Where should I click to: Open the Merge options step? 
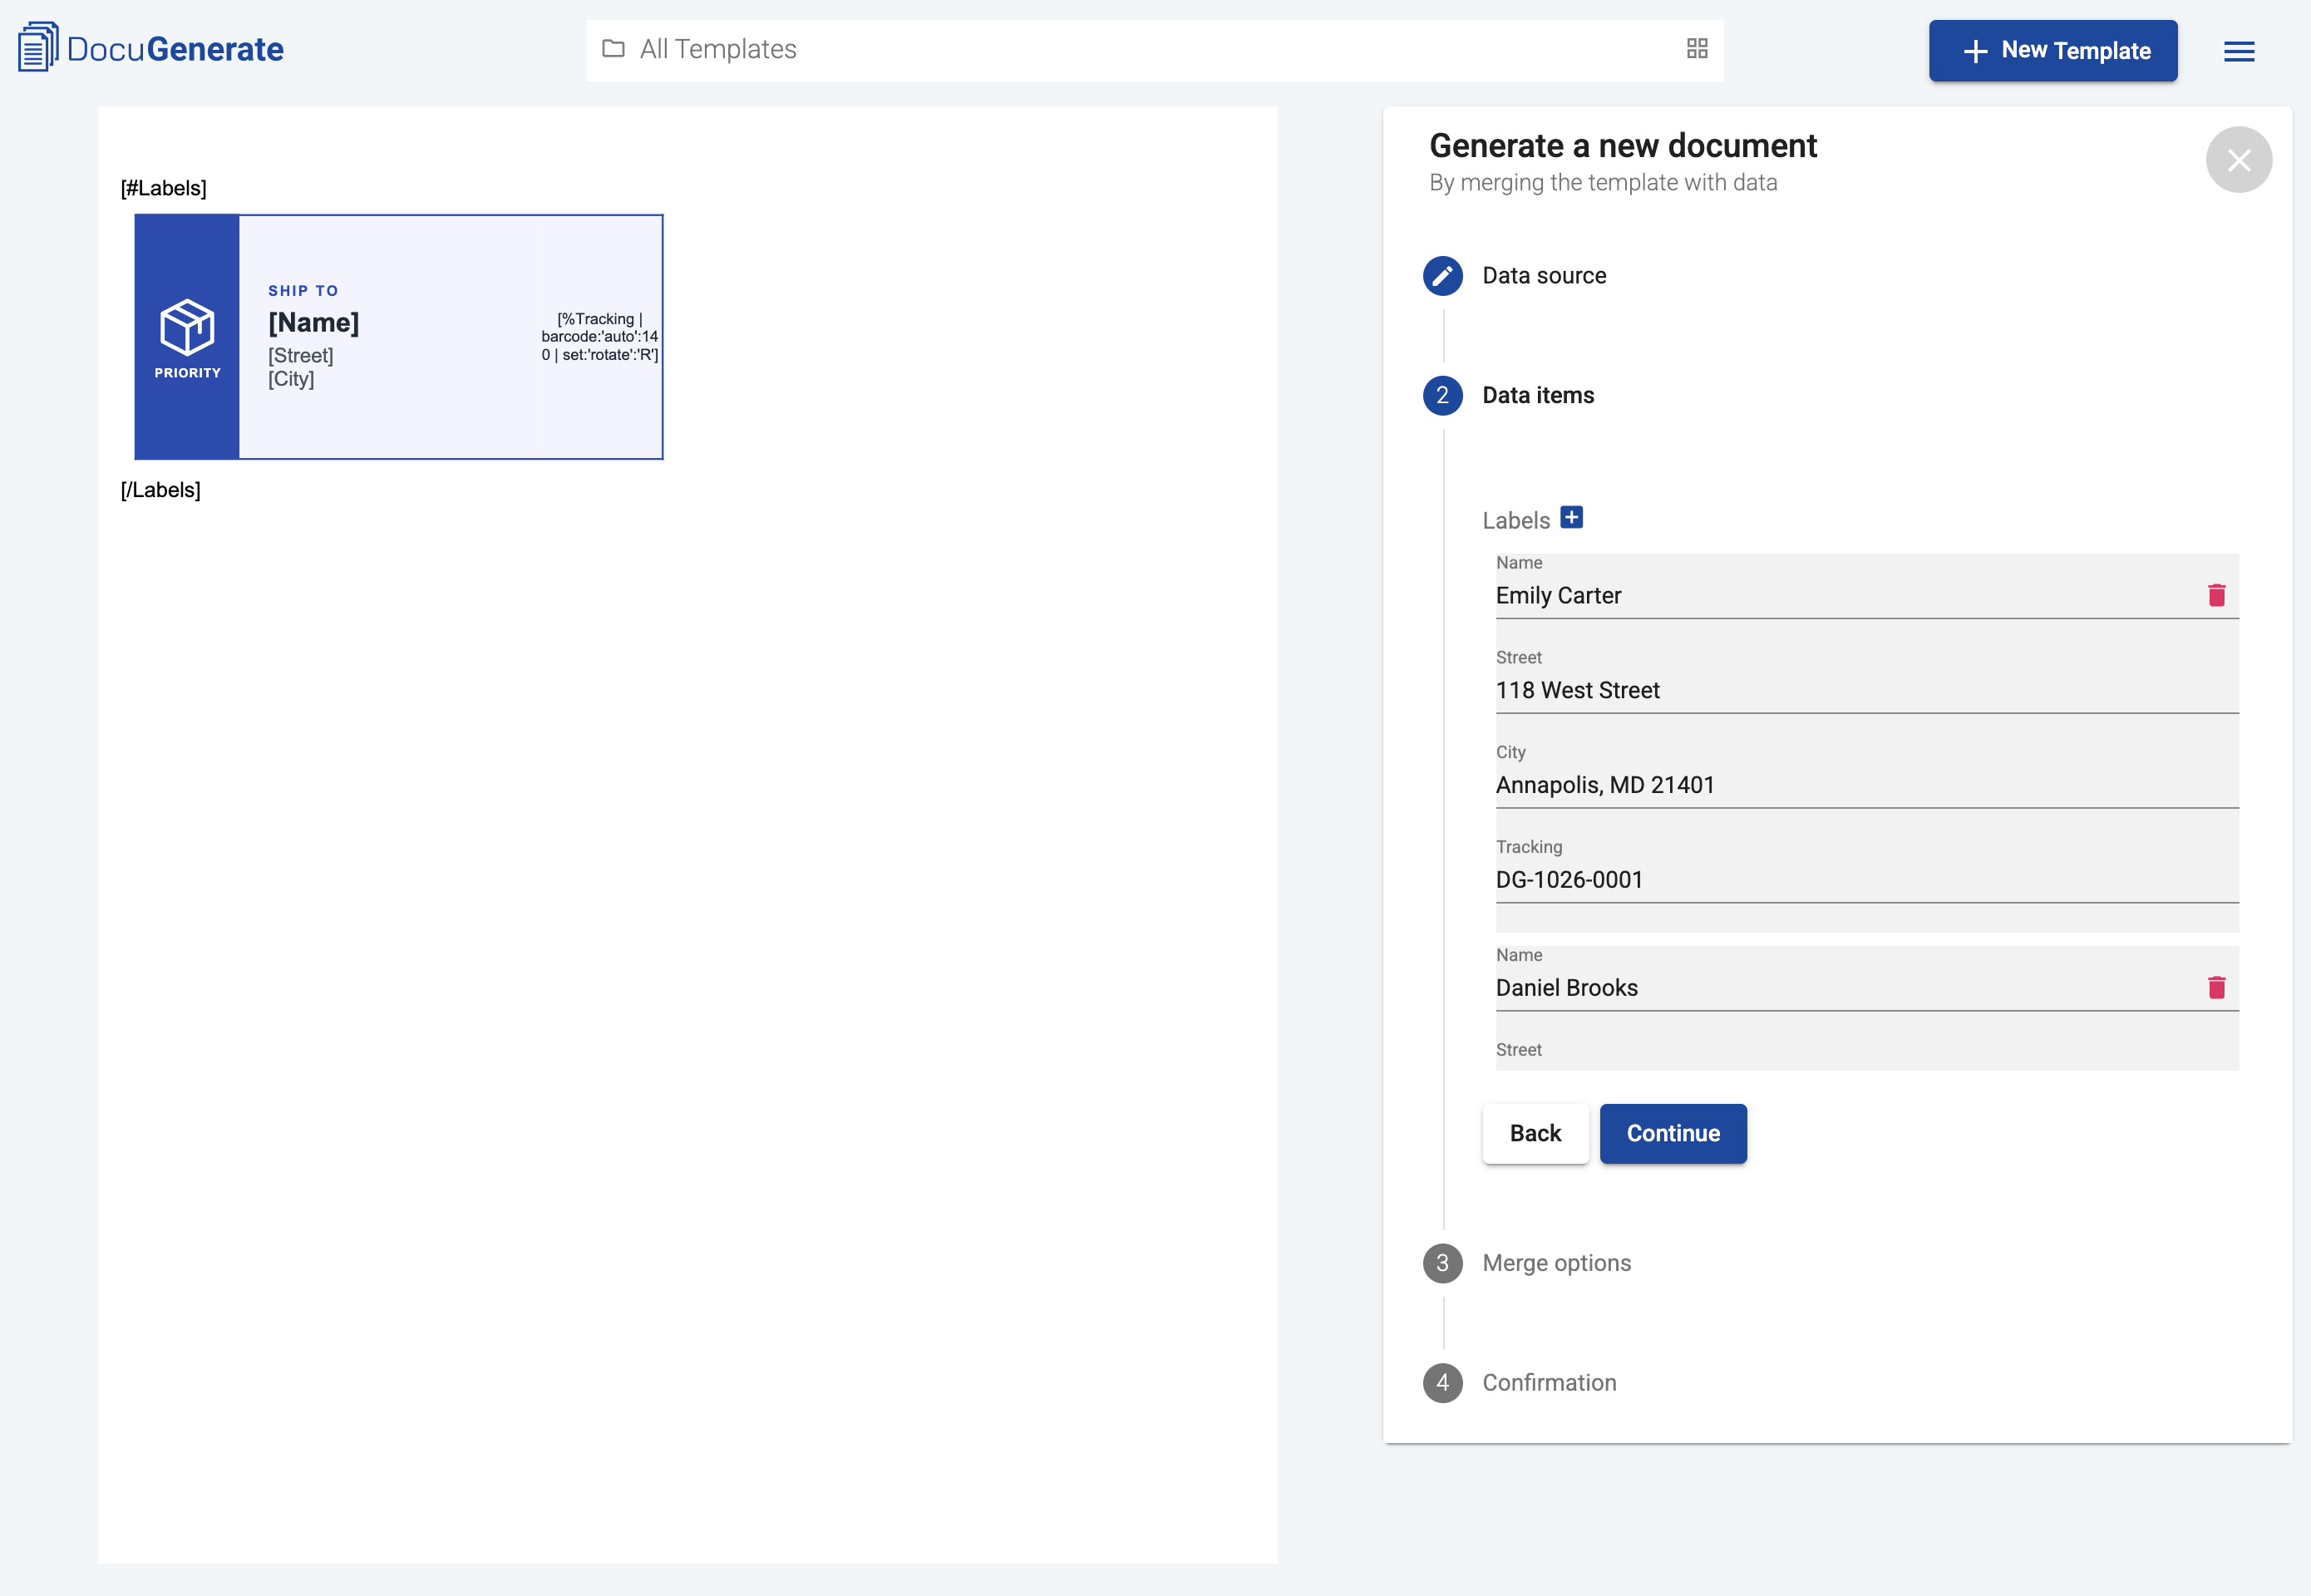tap(1556, 1263)
